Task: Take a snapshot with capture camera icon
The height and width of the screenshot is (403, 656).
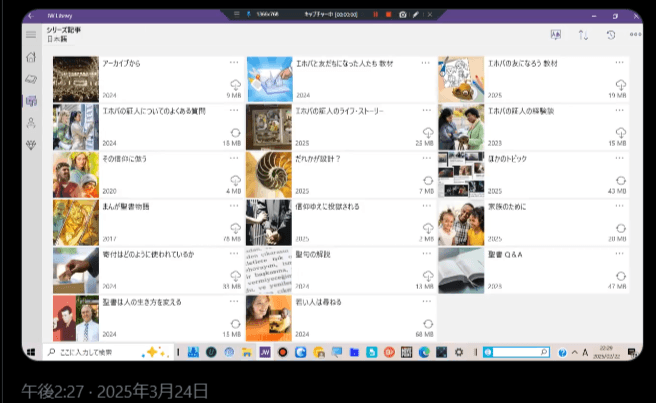Action: click(402, 15)
